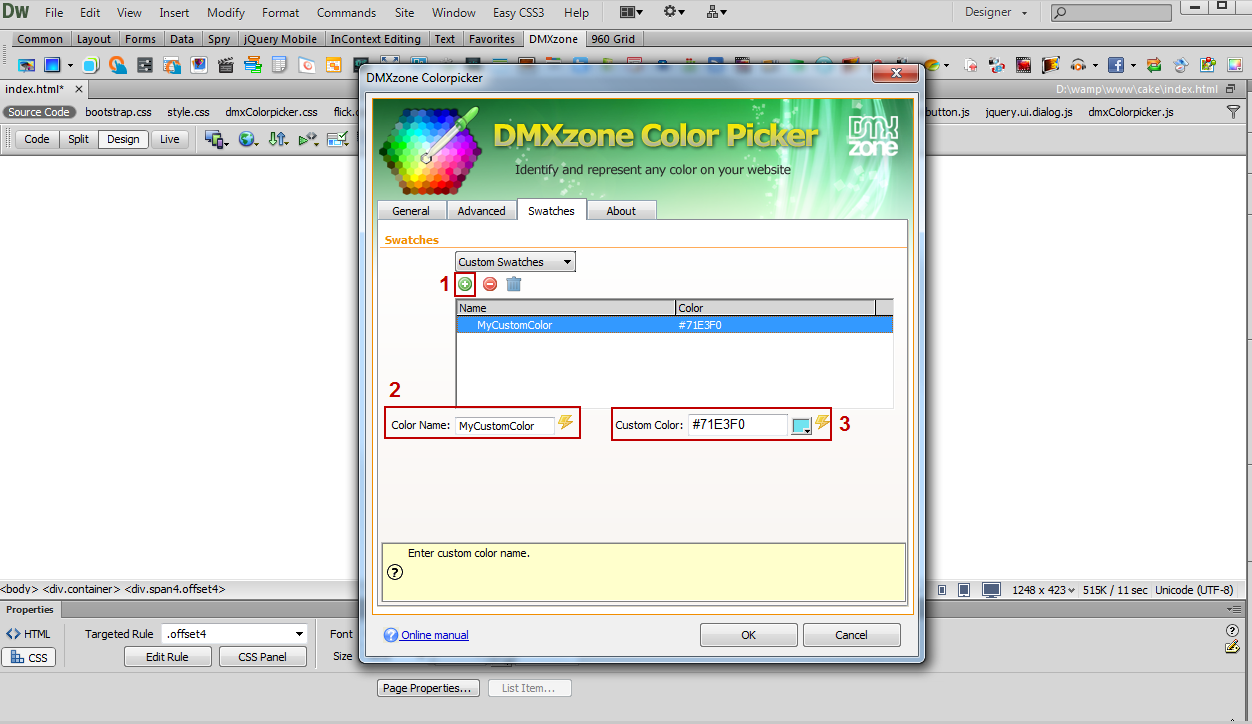Click the filter funnel icon for related files
The width and height of the screenshot is (1252, 724).
tap(1233, 112)
